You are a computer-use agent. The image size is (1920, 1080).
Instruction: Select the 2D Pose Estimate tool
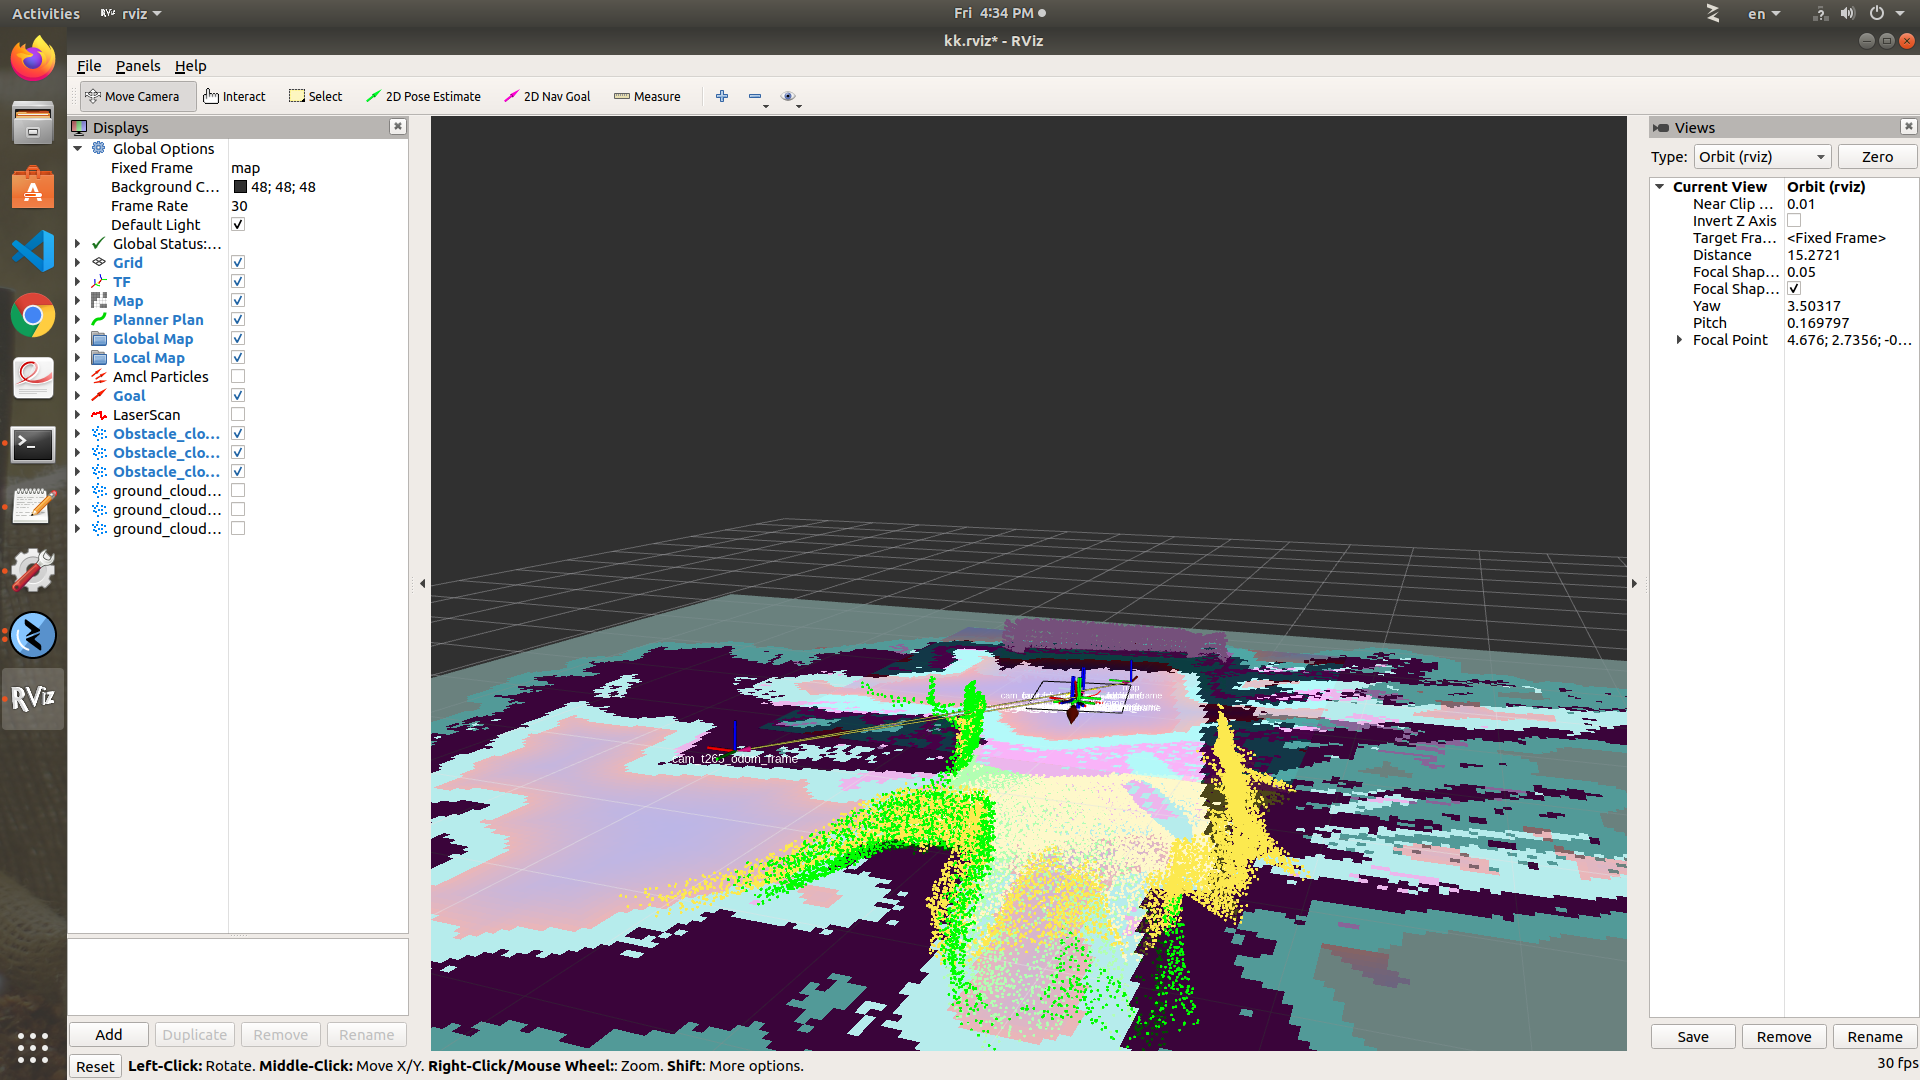[x=423, y=96]
